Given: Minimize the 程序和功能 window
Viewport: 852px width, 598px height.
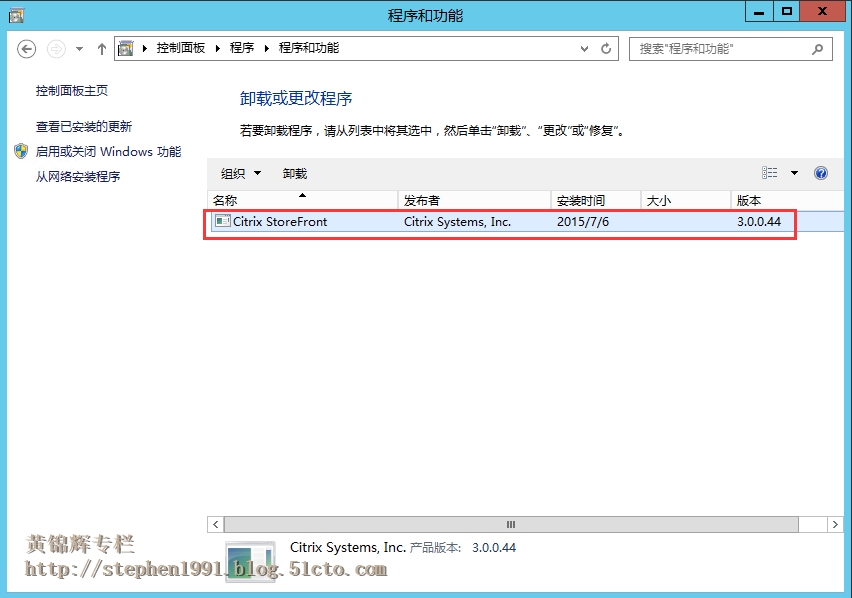Looking at the screenshot, I should [759, 11].
